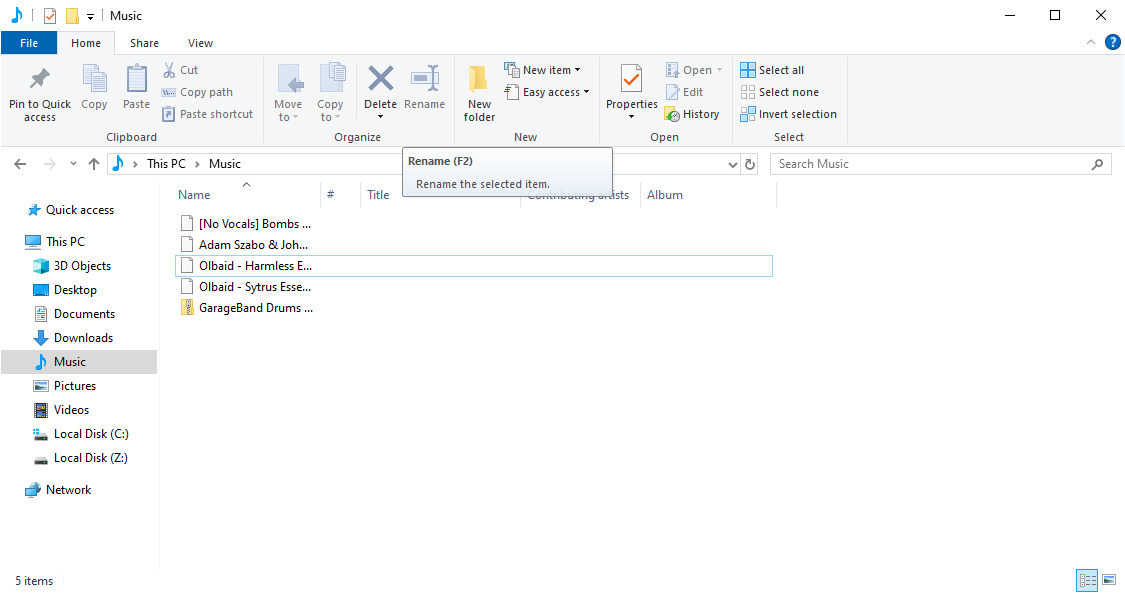Go up one folder level arrow
This screenshot has width=1125, height=593.
[x=94, y=164]
